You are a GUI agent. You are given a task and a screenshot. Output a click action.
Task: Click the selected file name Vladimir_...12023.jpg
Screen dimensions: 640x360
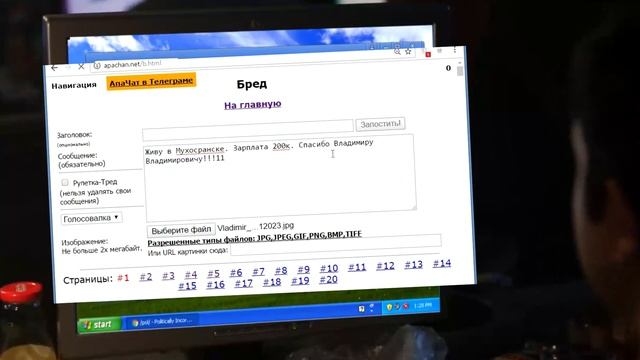tap(256, 227)
